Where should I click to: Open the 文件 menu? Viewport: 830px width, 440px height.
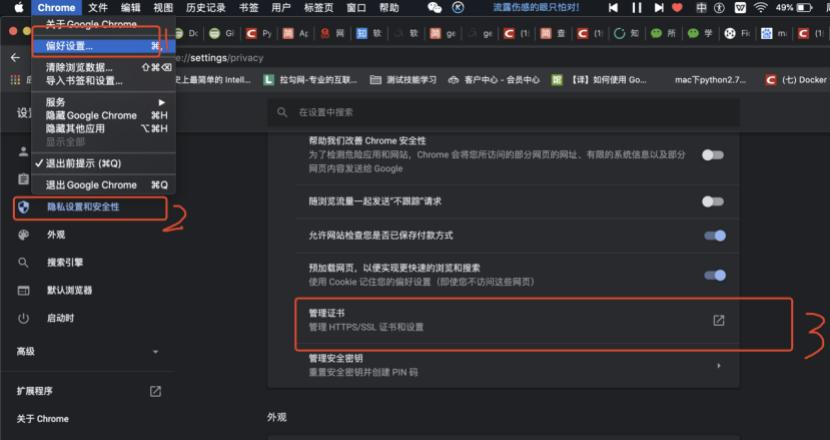pyautogui.click(x=98, y=7)
